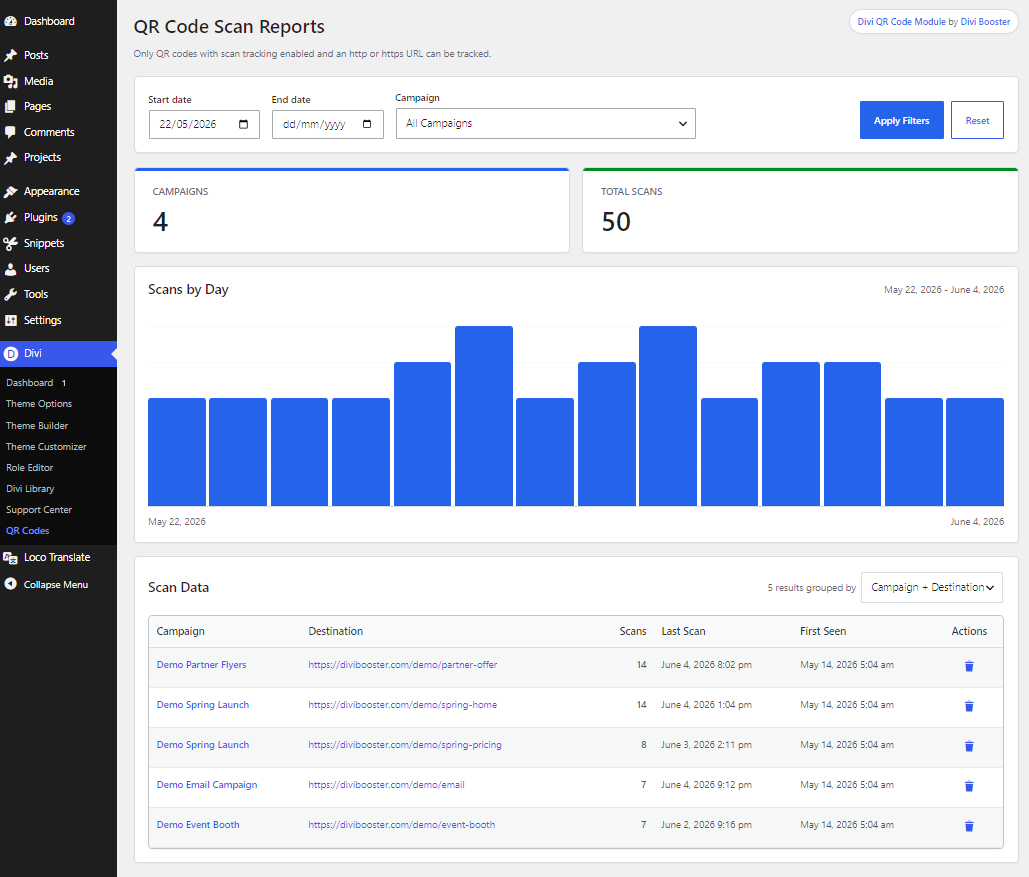Open Divi Support Center submenu item
The width and height of the screenshot is (1029, 877).
(x=39, y=509)
